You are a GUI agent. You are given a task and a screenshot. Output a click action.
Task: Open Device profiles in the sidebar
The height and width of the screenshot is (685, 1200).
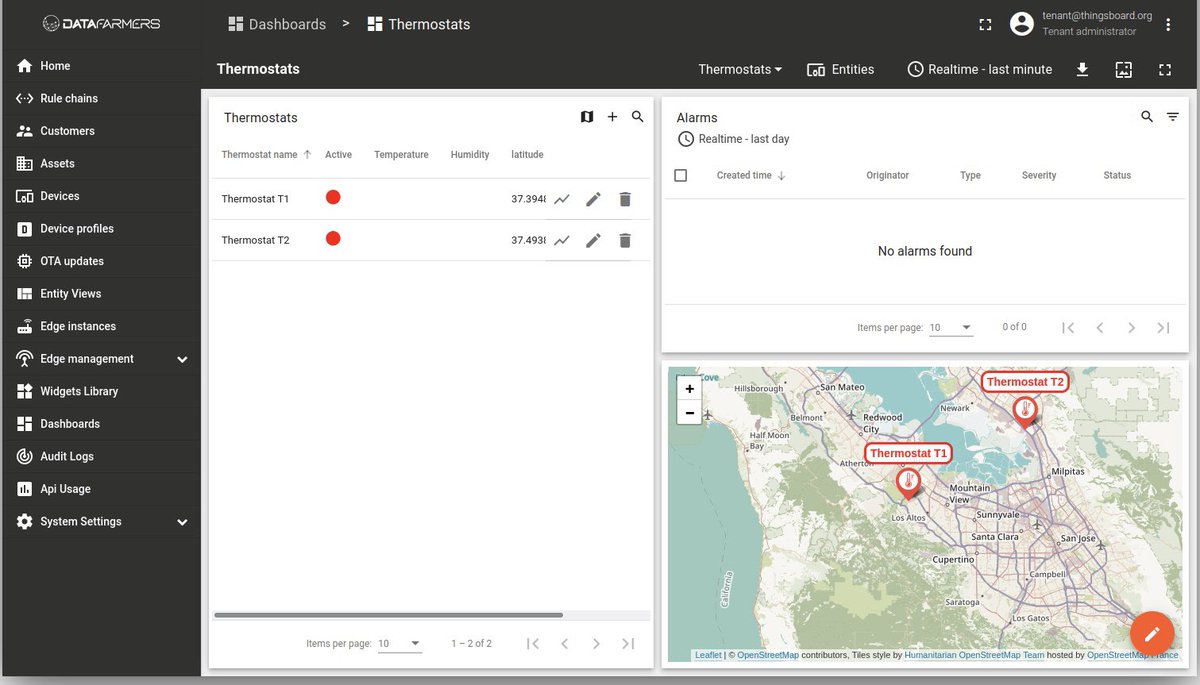click(x=101, y=229)
